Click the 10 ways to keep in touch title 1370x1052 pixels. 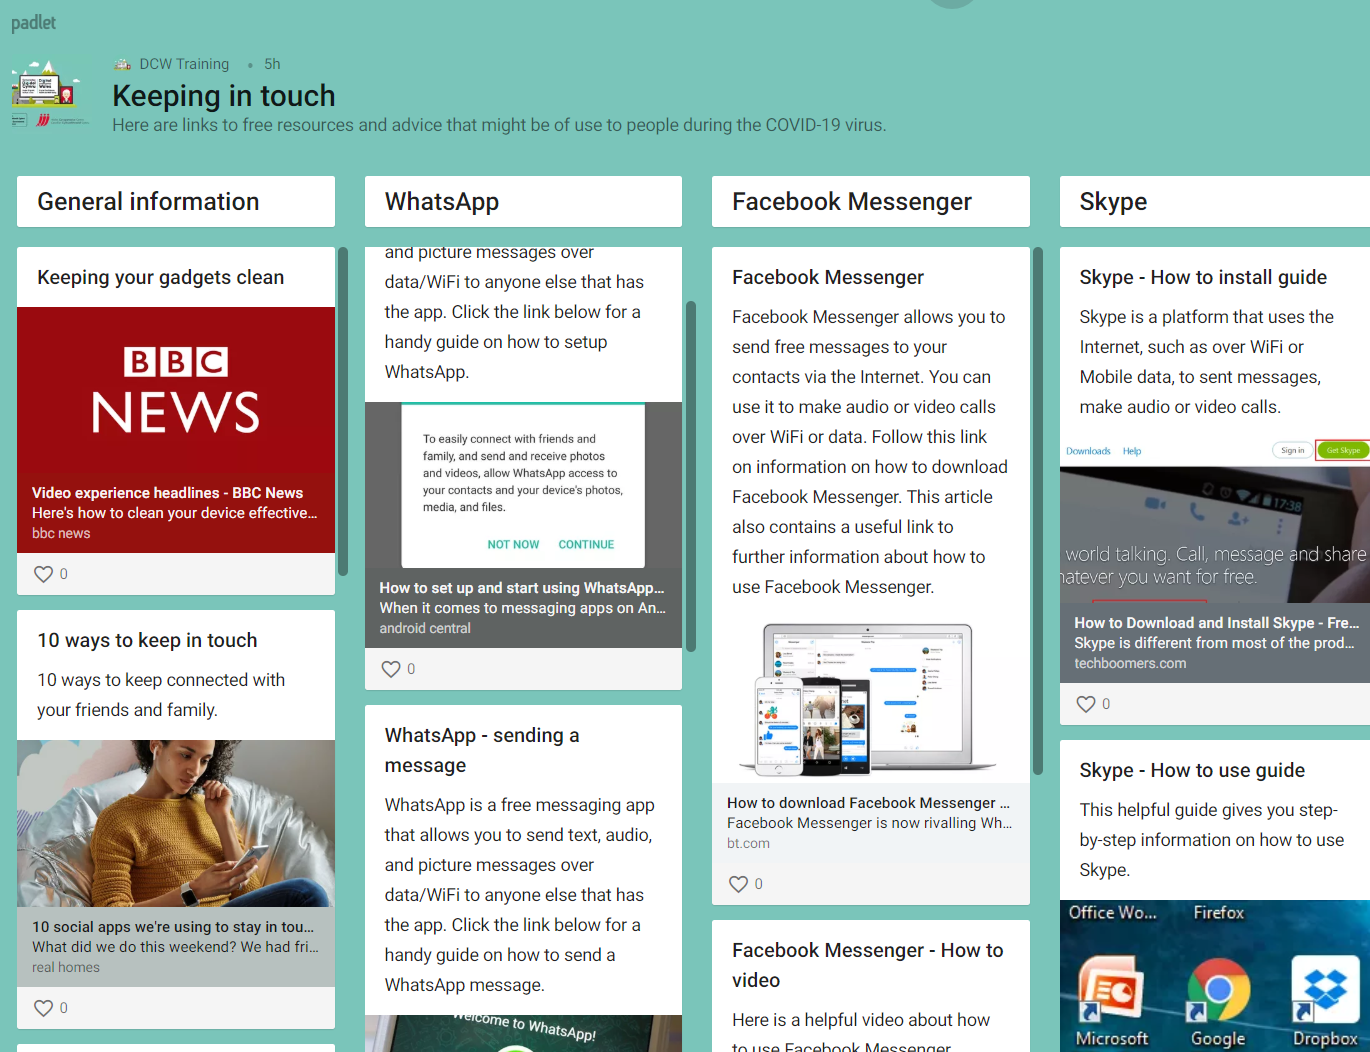pyautogui.click(x=147, y=640)
